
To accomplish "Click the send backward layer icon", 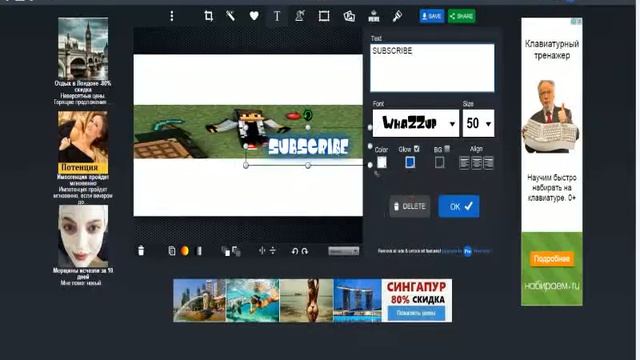I will (x=236, y=251).
